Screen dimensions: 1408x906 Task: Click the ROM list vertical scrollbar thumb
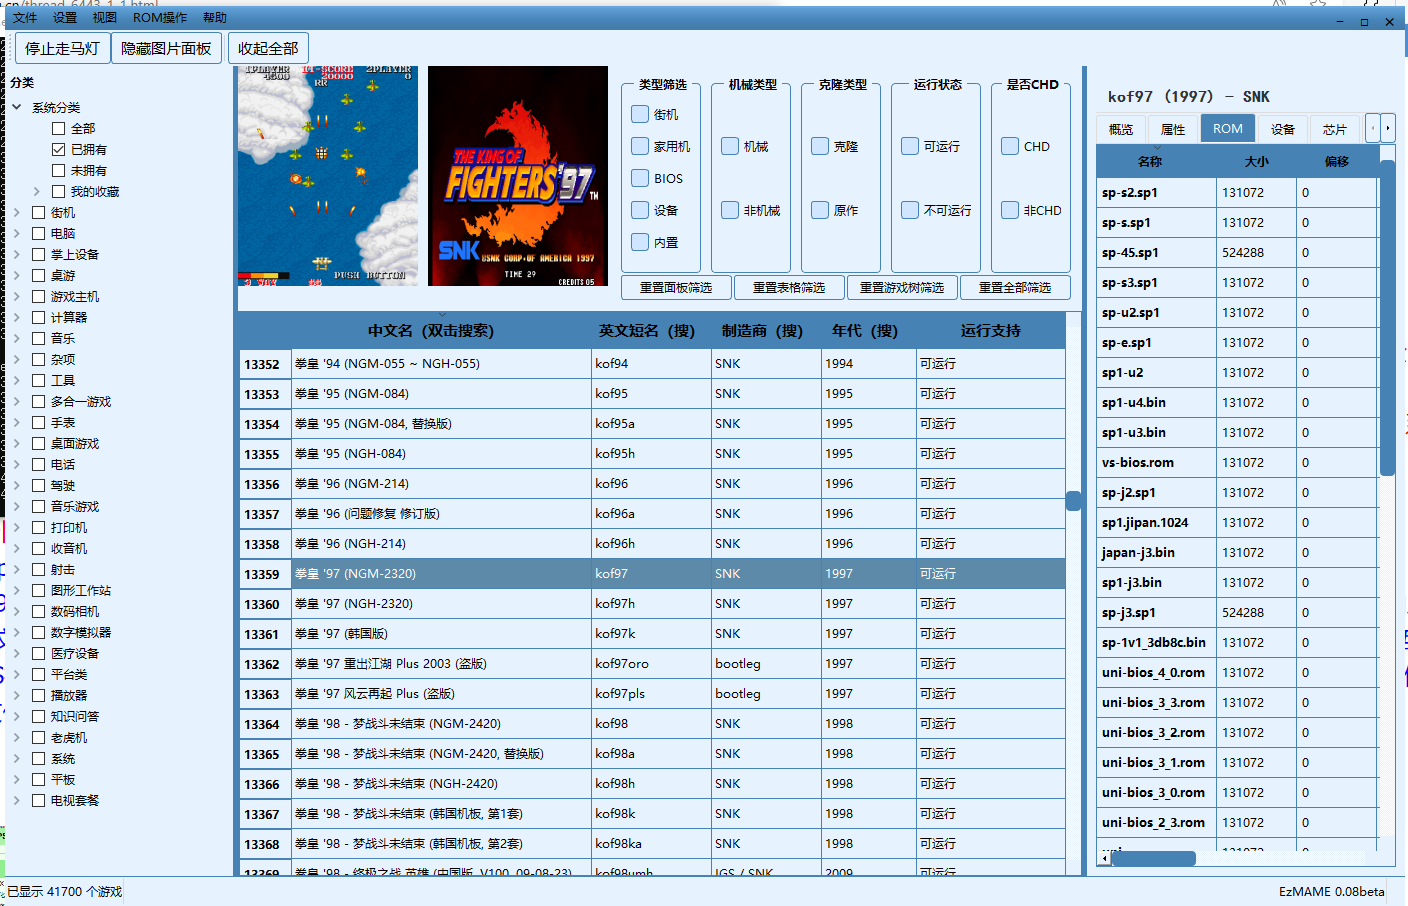(x=1387, y=318)
